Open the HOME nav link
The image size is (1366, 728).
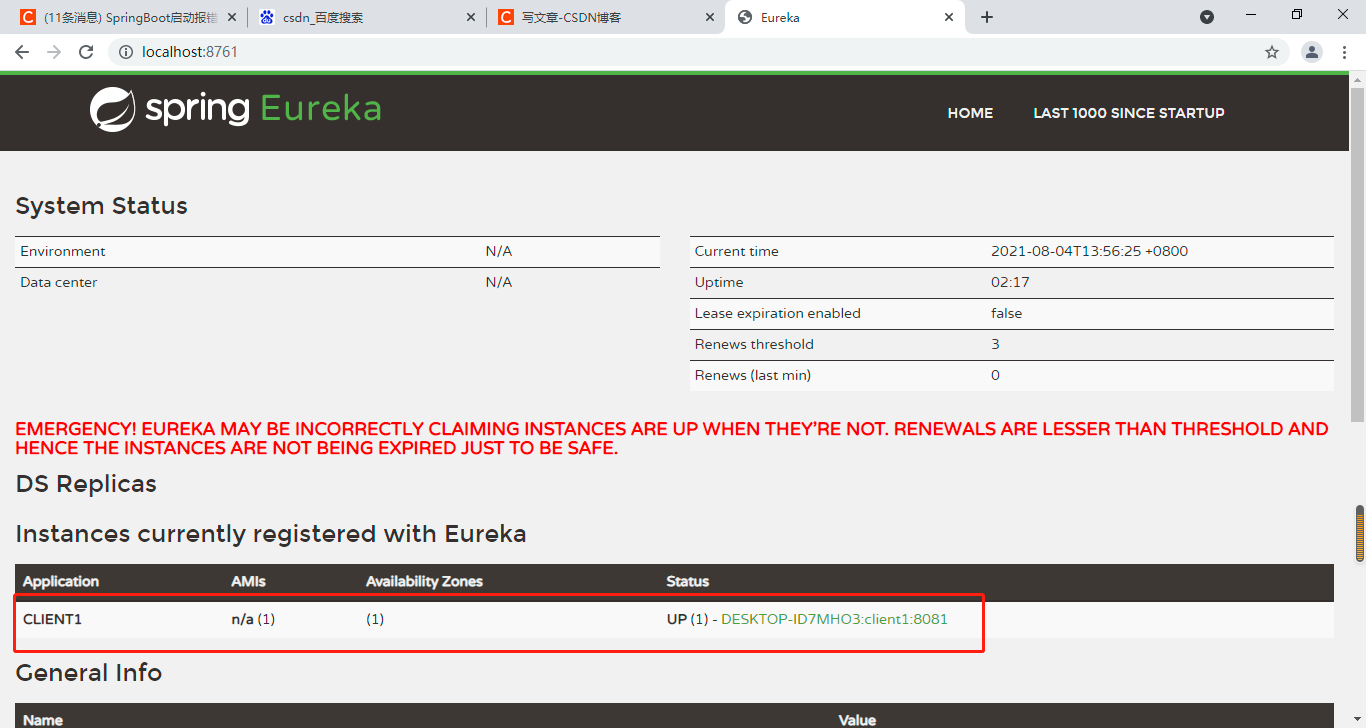(x=970, y=113)
